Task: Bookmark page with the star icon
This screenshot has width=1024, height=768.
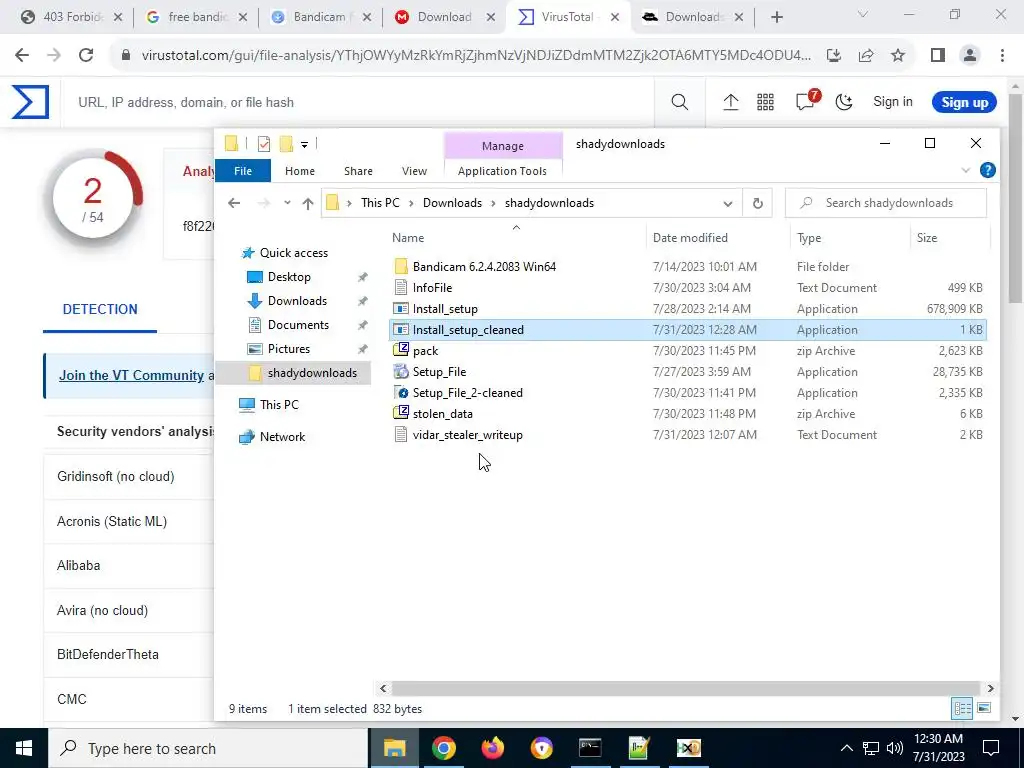Action: point(898,56)
